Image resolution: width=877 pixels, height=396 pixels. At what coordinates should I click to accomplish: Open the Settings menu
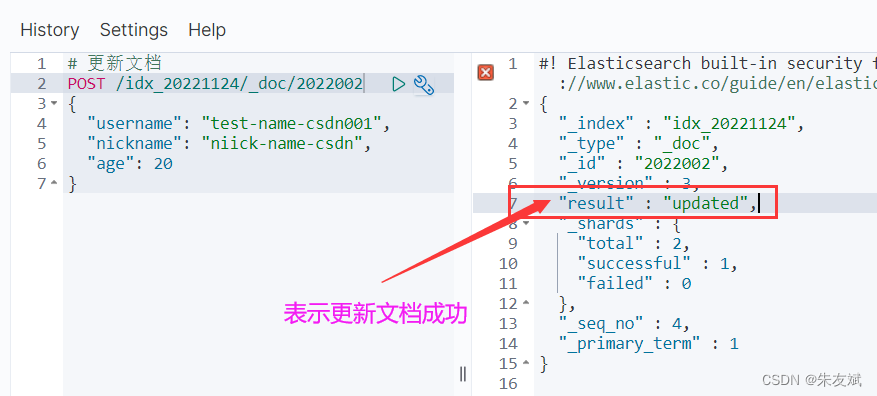[134, 30]
